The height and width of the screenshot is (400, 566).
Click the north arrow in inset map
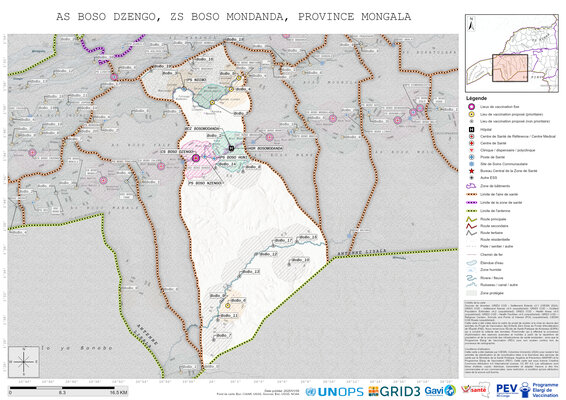pyautogui.click(x=471, y=24)
